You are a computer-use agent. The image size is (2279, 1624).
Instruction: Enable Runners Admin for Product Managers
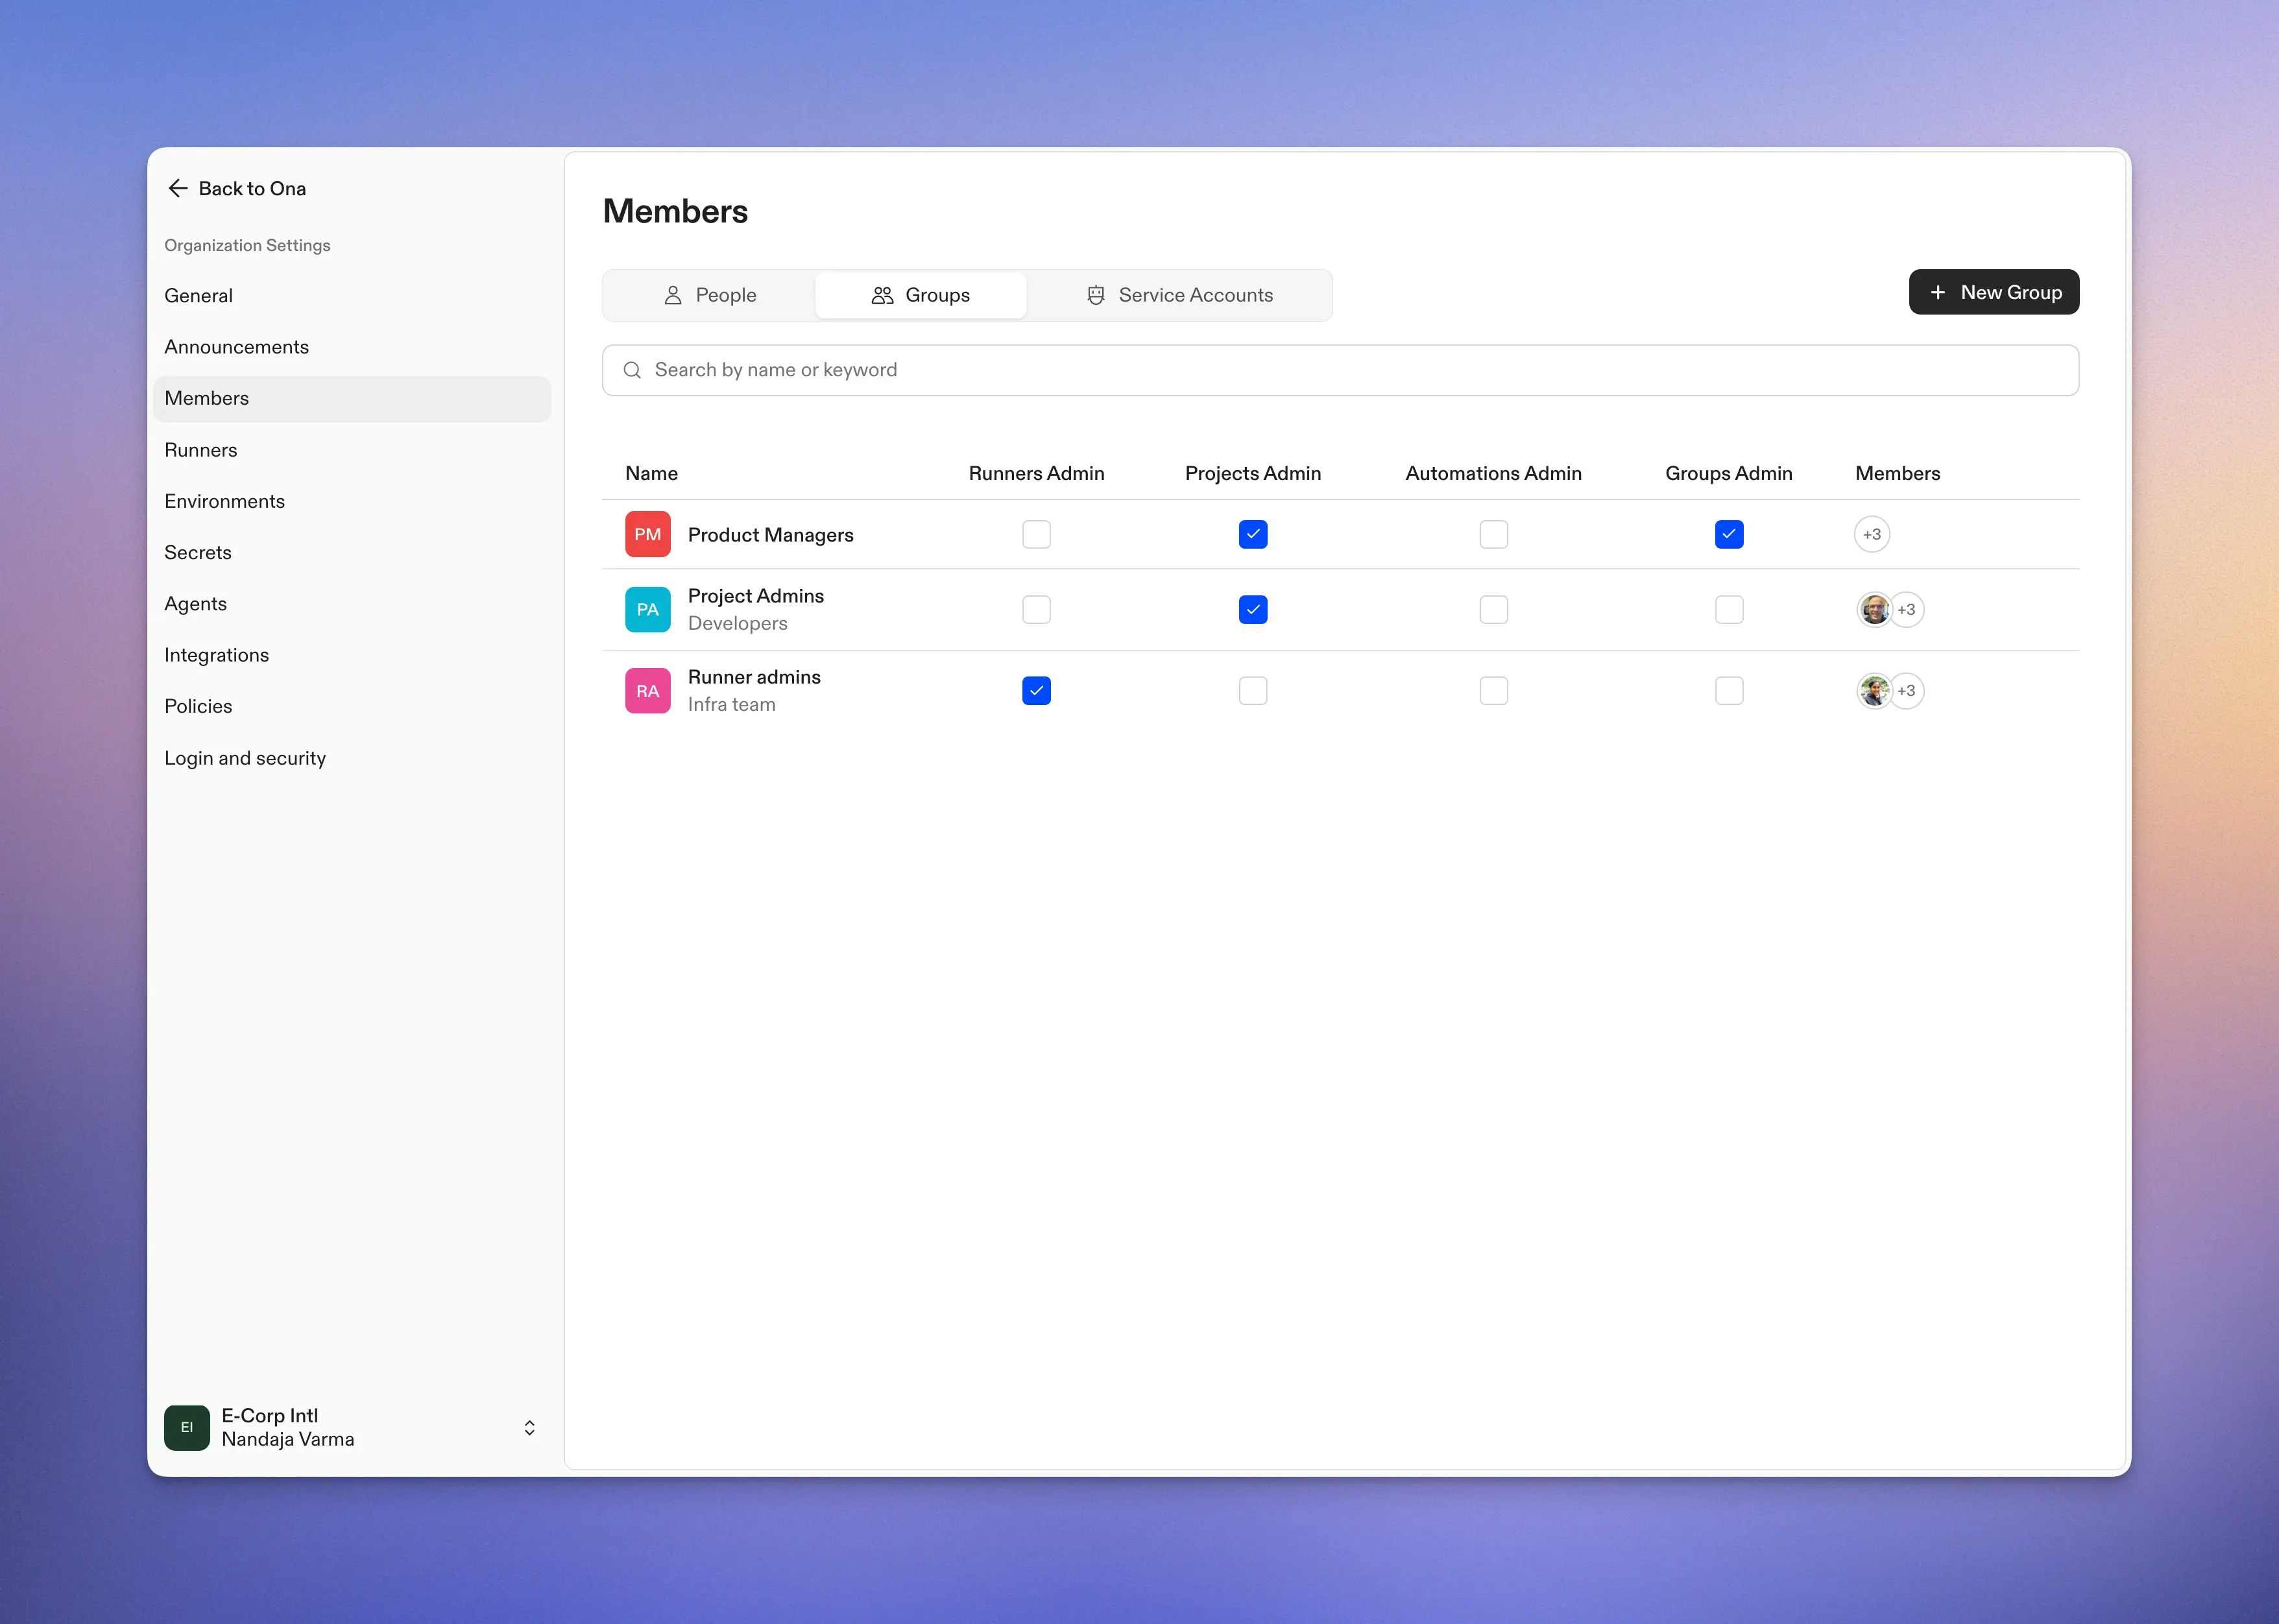point(1036,534)
